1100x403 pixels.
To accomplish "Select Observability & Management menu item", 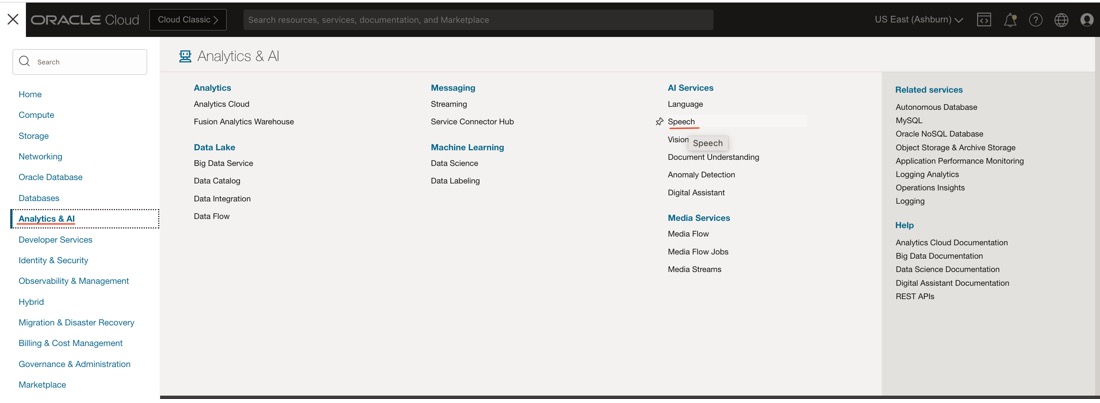I will click(74, 281).
